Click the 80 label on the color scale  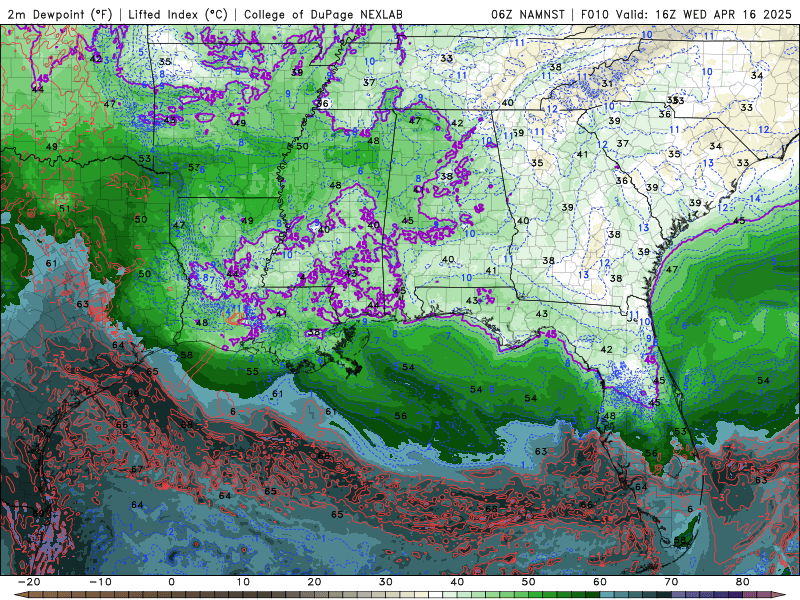[x=743, y=582]
